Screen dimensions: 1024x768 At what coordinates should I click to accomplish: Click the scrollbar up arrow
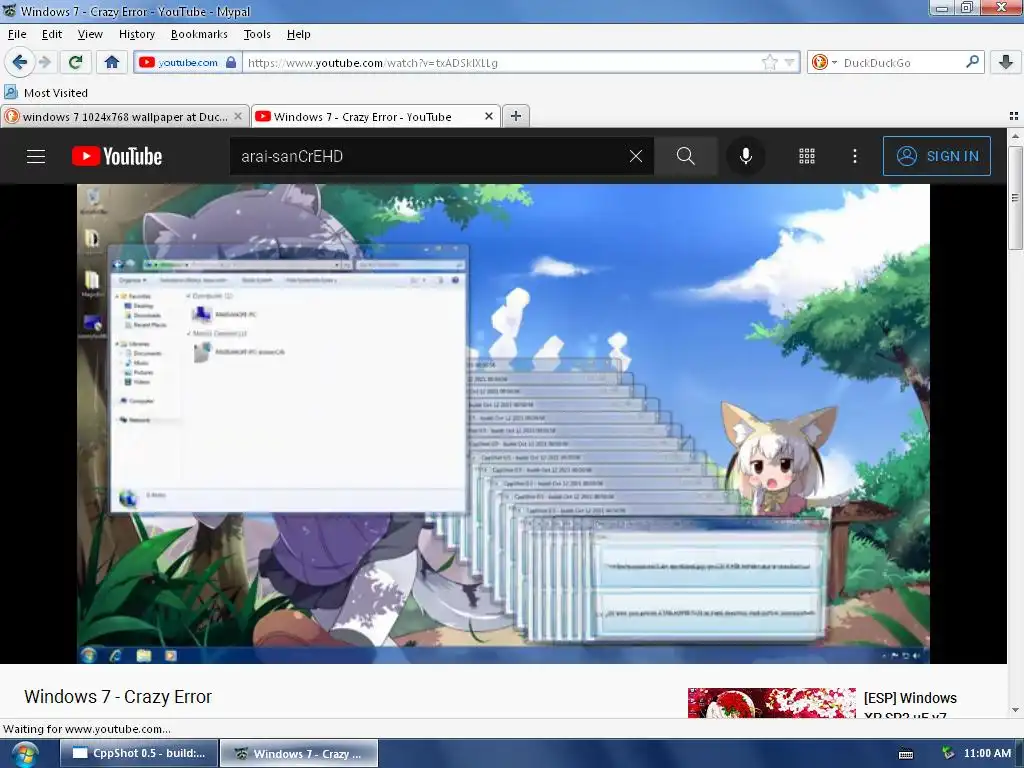click(x=1014, y=136)
